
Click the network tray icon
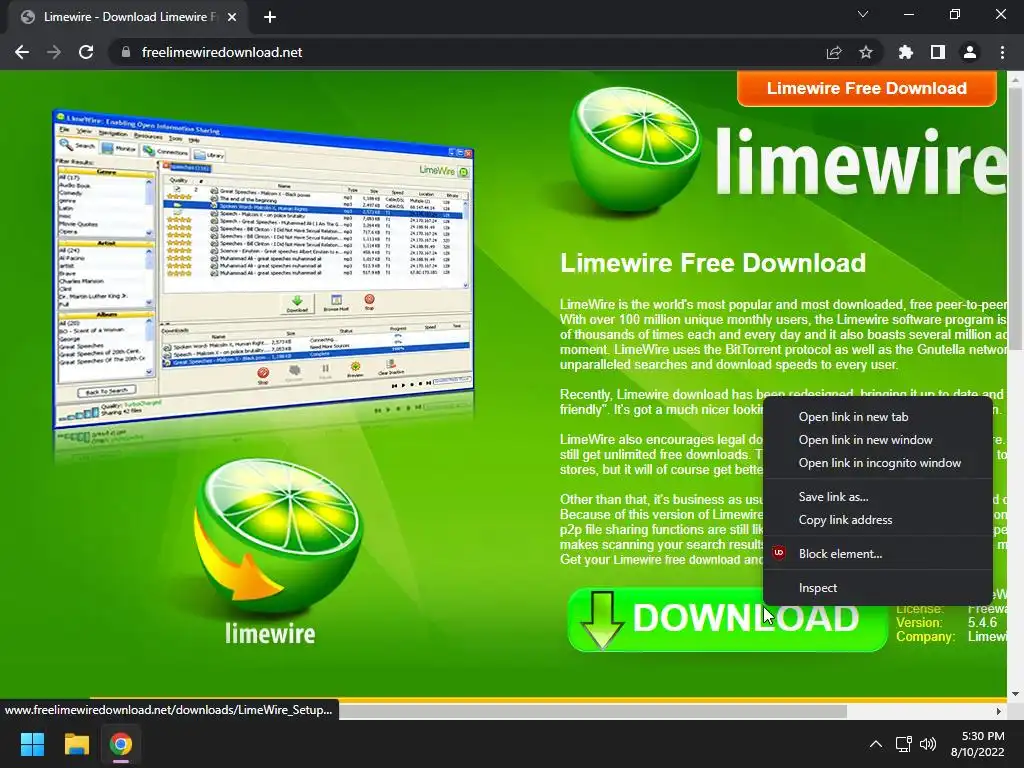pos(904,744)
